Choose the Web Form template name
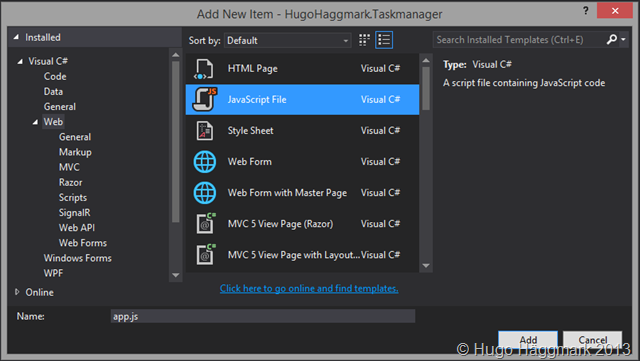 [249, 162]
